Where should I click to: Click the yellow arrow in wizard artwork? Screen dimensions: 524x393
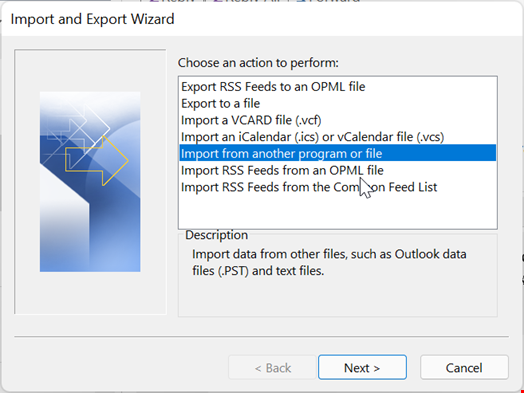coord(96,161)
